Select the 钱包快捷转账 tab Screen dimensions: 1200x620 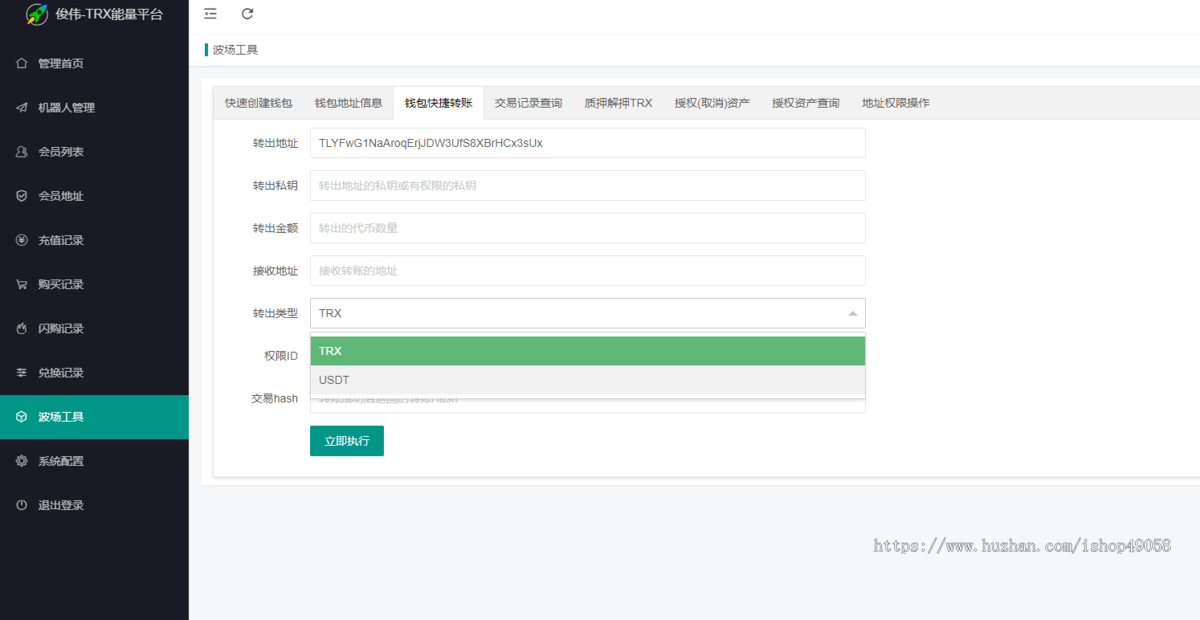pos(438,103)
